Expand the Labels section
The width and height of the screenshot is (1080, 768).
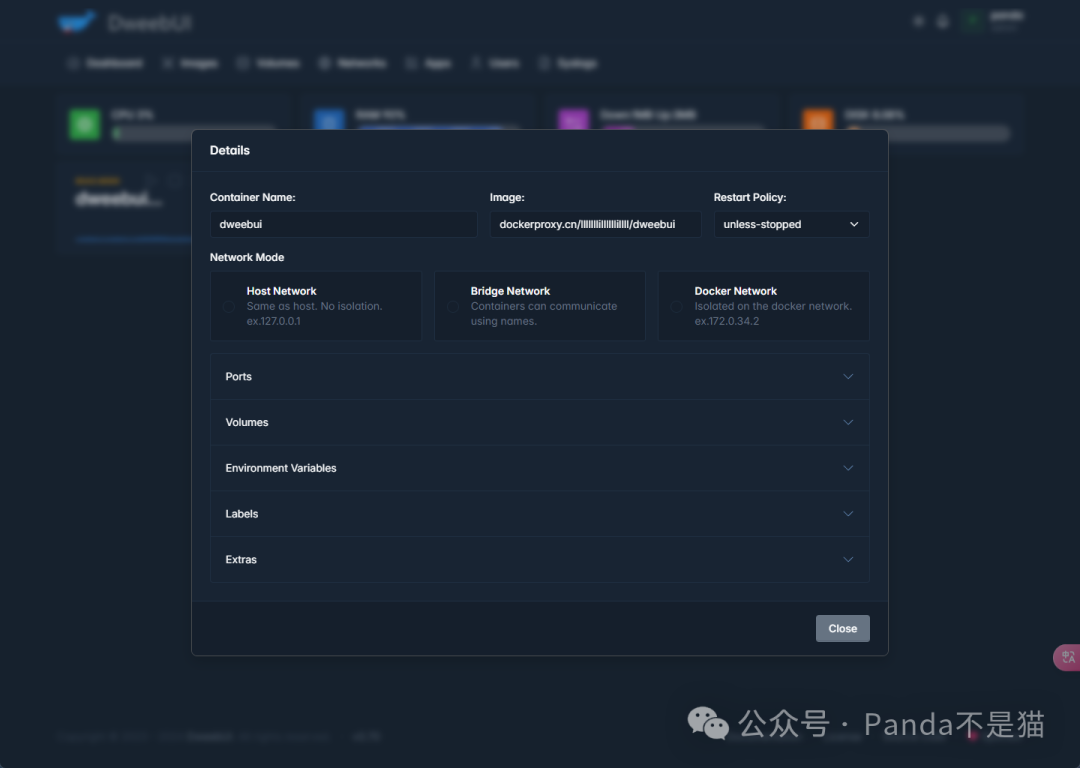click(539, 514)
